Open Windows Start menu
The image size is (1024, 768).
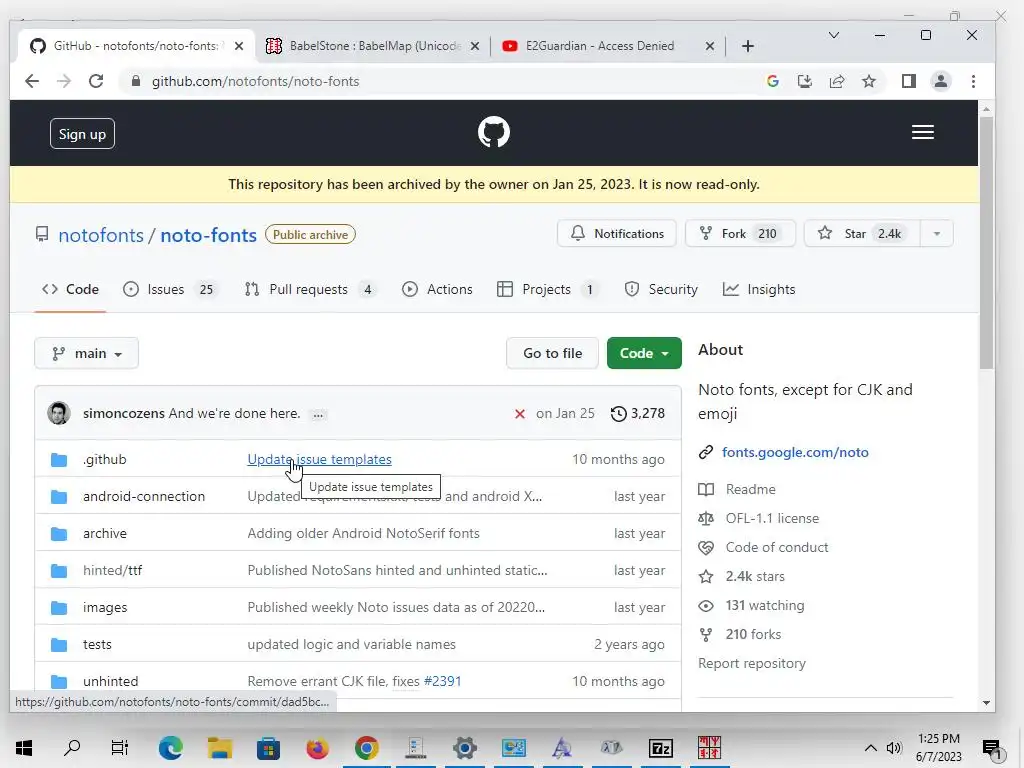pos(24,748)
